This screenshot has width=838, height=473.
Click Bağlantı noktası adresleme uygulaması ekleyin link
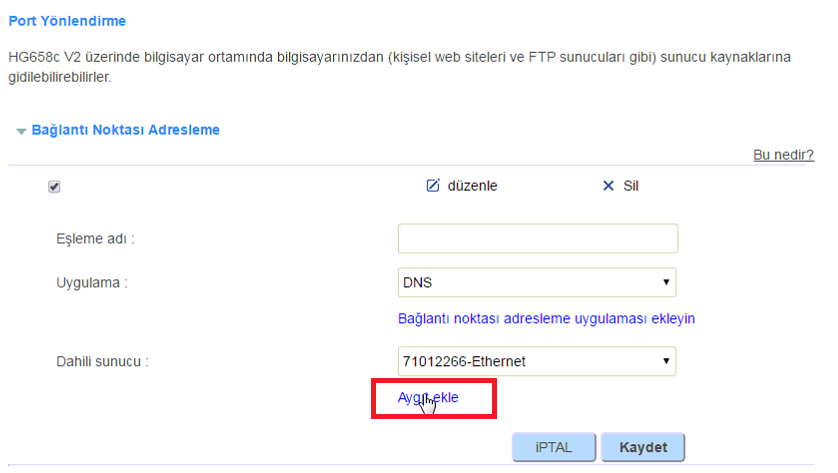(546, 319)
